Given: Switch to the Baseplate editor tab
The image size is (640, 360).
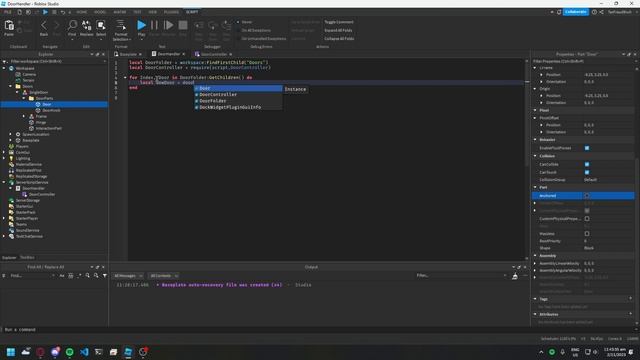Looking at the screenshot, I should [128, 54].
